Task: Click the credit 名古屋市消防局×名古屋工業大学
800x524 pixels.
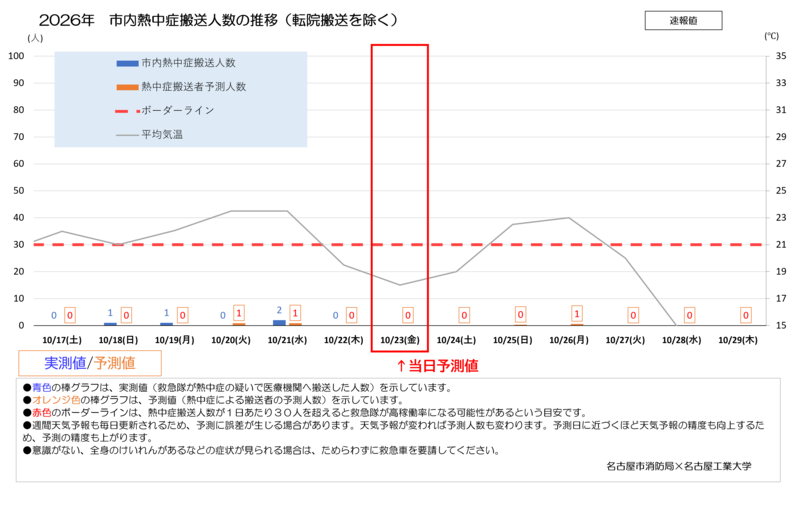Action: 679,466
